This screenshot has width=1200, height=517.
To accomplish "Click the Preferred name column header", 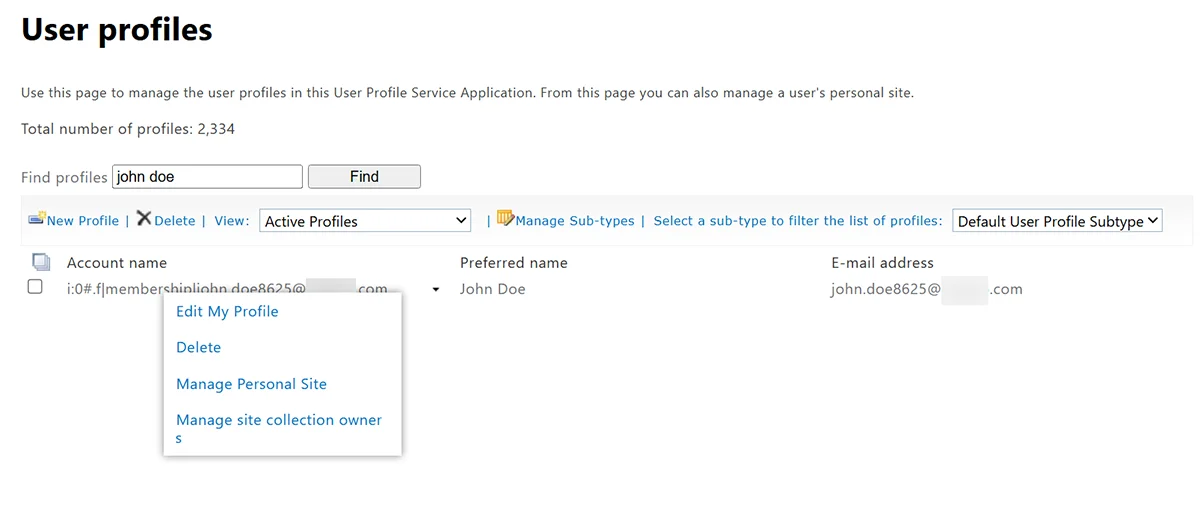I will pos(514,263).
